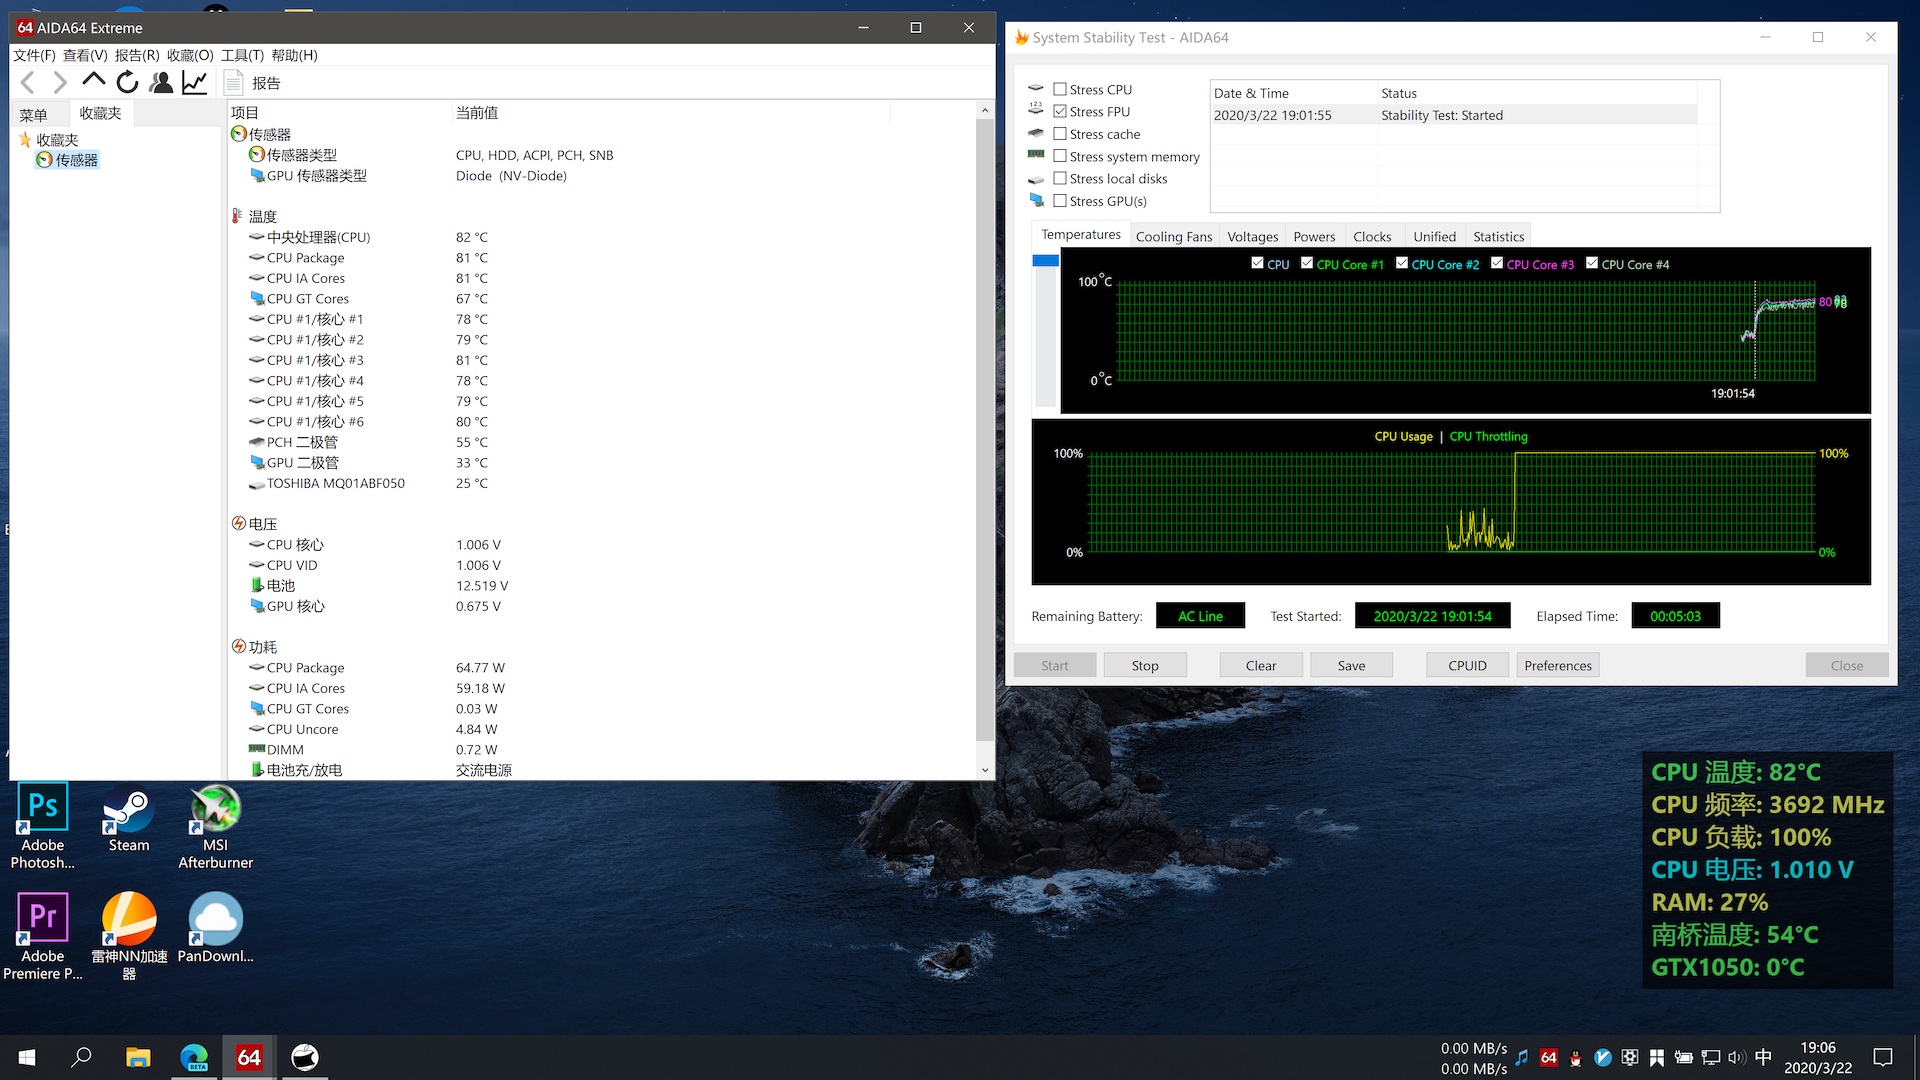This screenshot has width=1920, height=1080.
Task: Toggle the CPU graph line checkbox
Action: pyautogui.click(x=1257, y=263)
